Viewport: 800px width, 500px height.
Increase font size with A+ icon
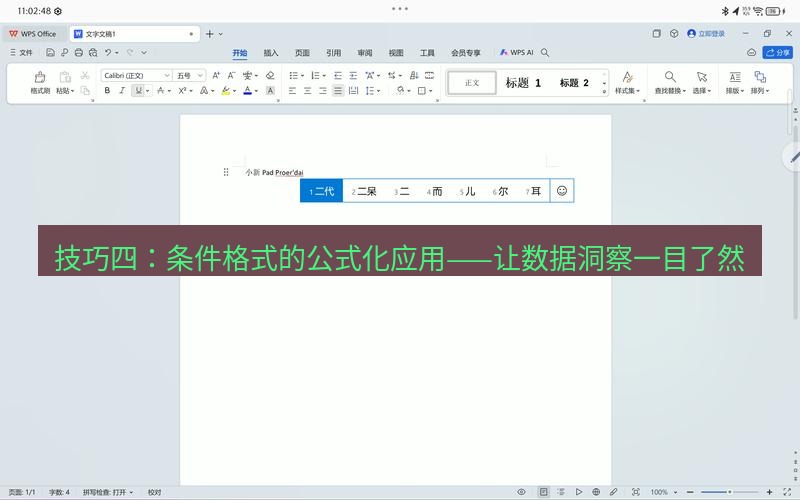pyautogui.click(x=216, y=76)
